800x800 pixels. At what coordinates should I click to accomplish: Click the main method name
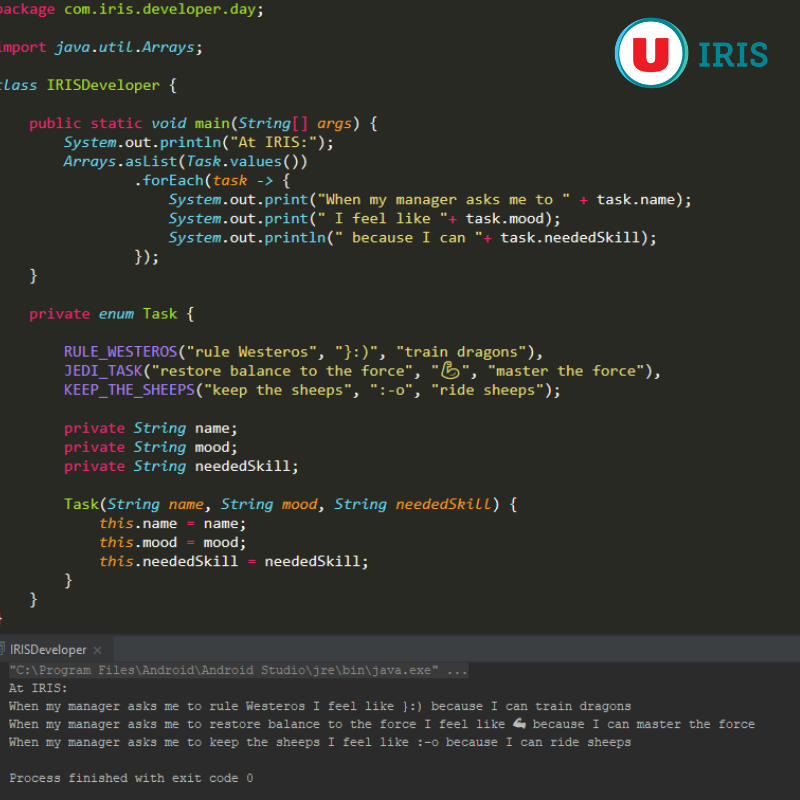point(212,123)
